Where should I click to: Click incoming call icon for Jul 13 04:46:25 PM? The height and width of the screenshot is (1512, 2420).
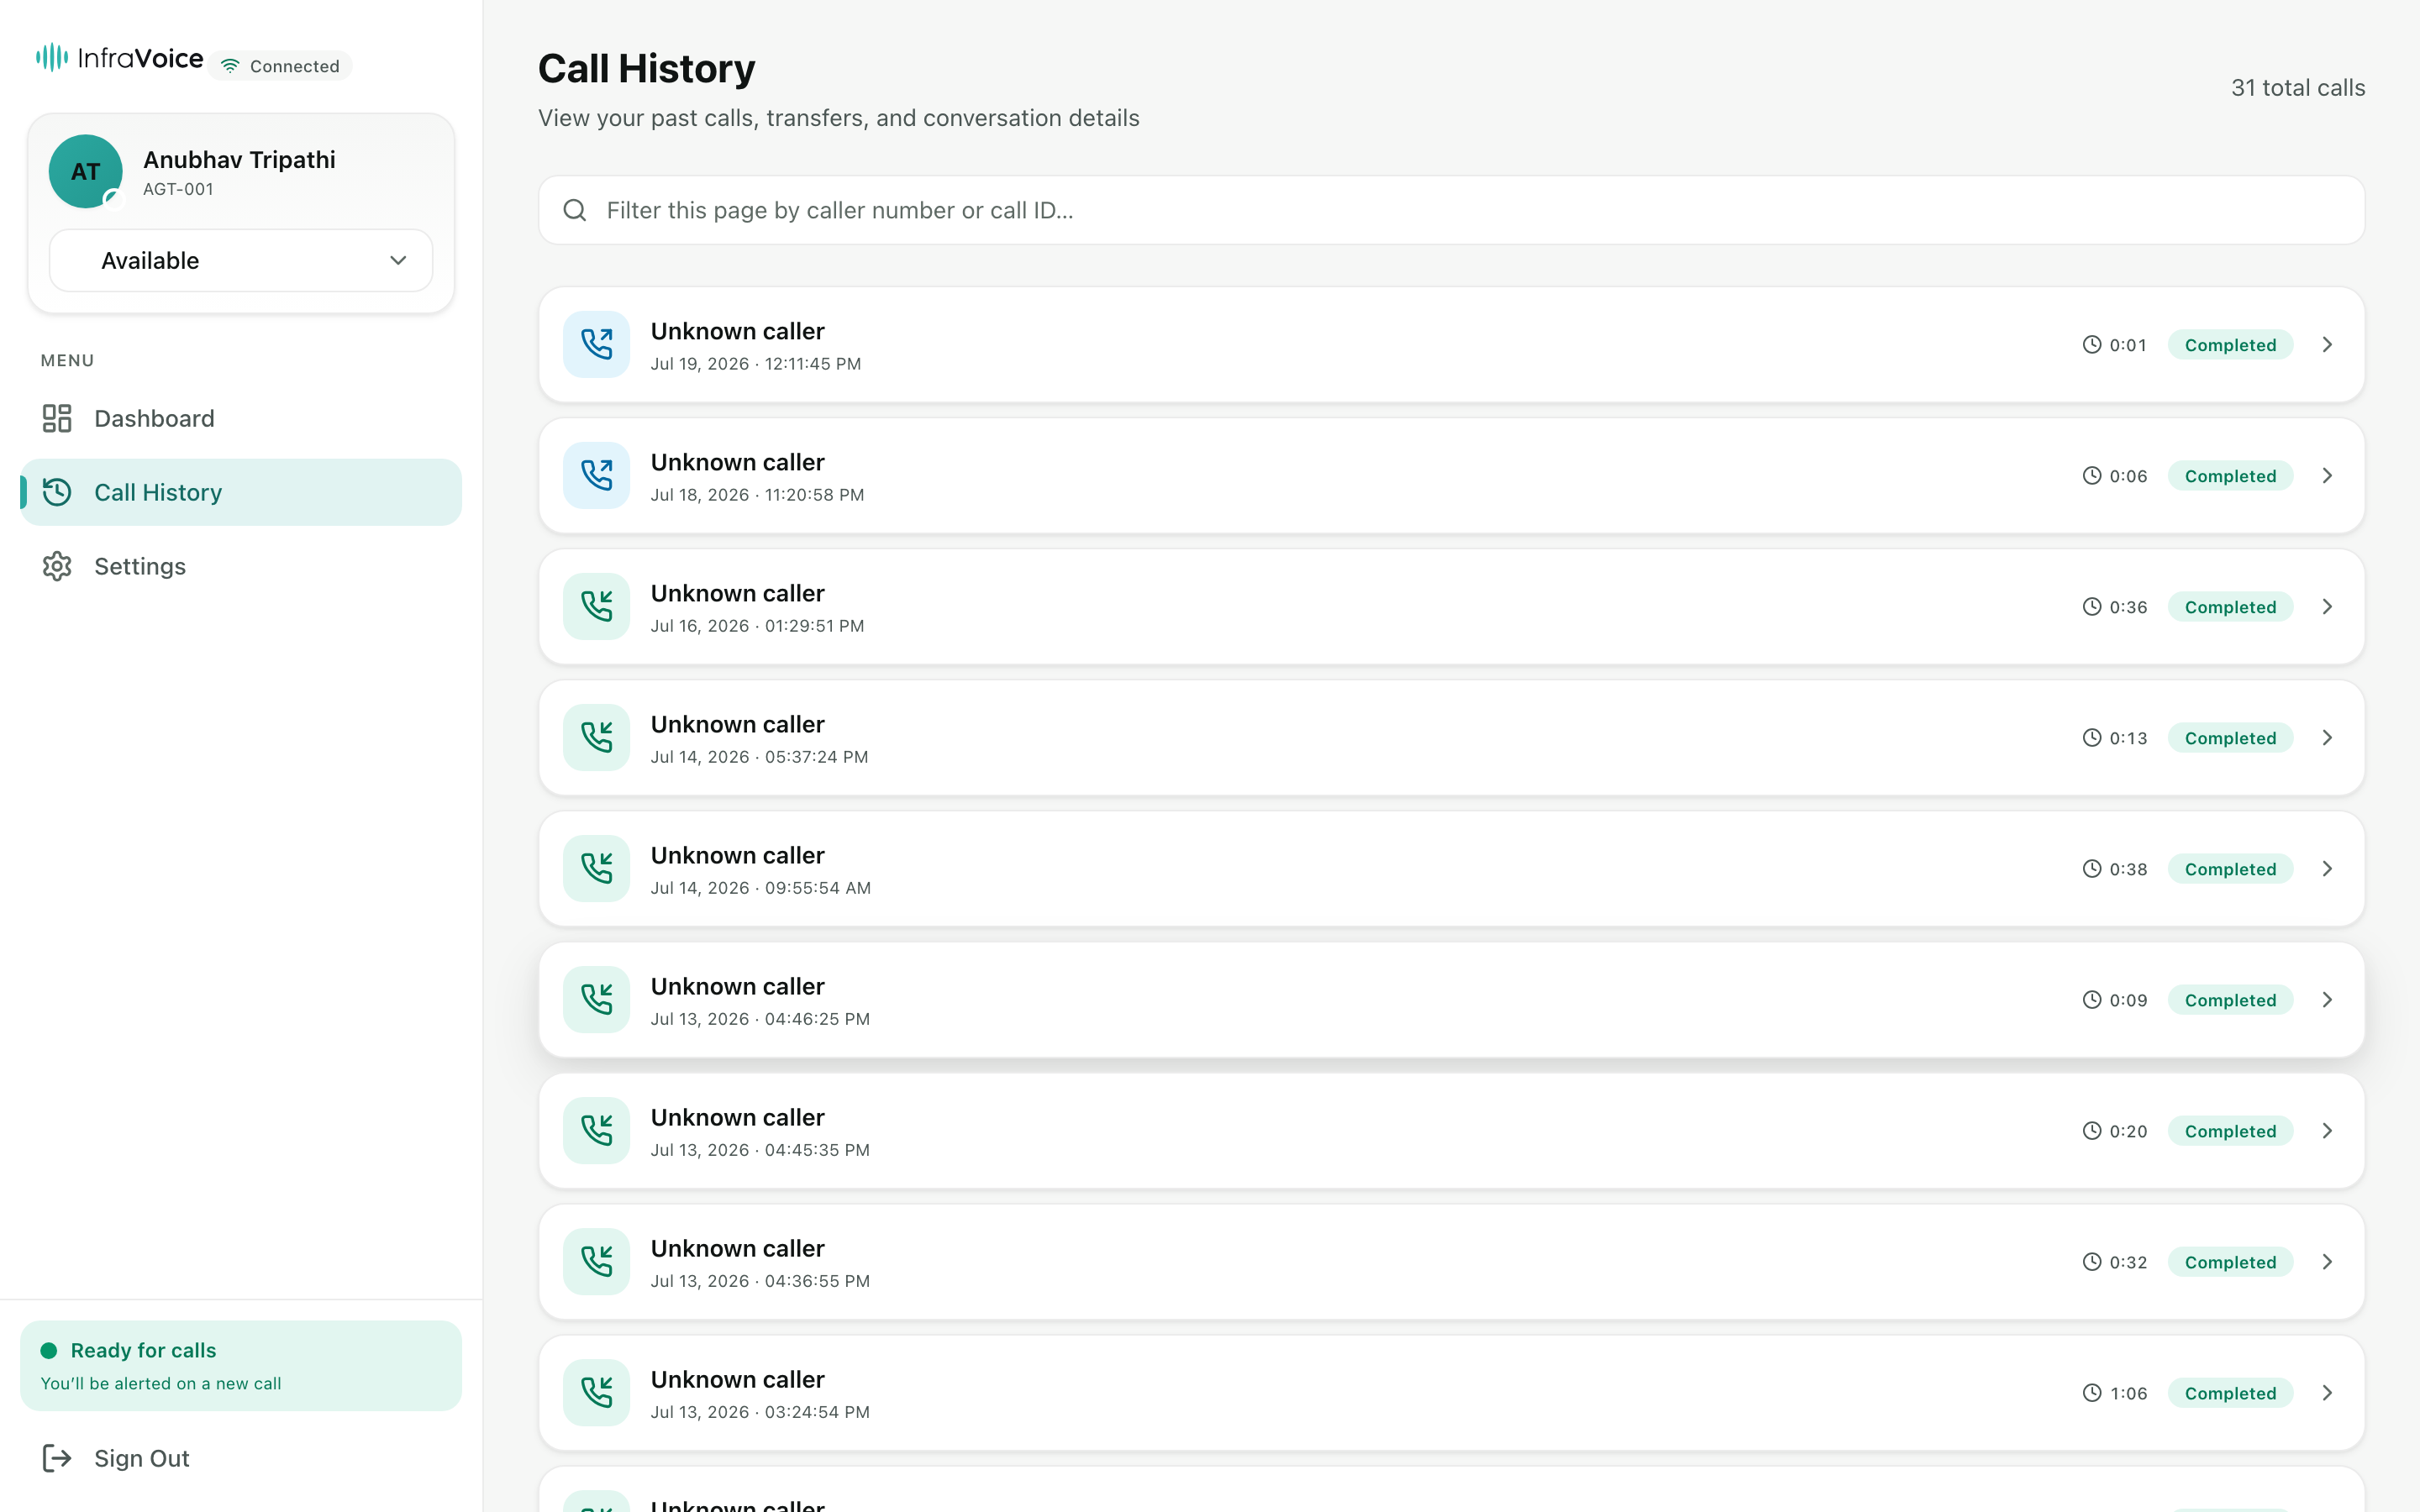click(x=597, y=999)
